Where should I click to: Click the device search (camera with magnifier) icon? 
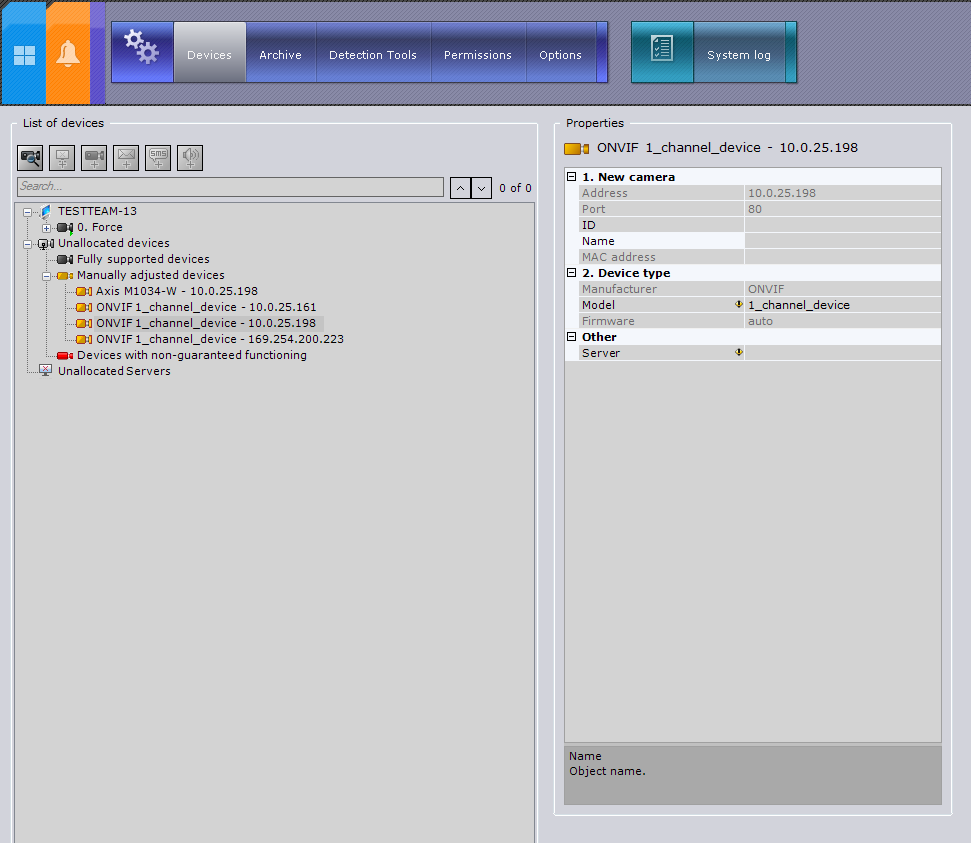pos(30,157)
